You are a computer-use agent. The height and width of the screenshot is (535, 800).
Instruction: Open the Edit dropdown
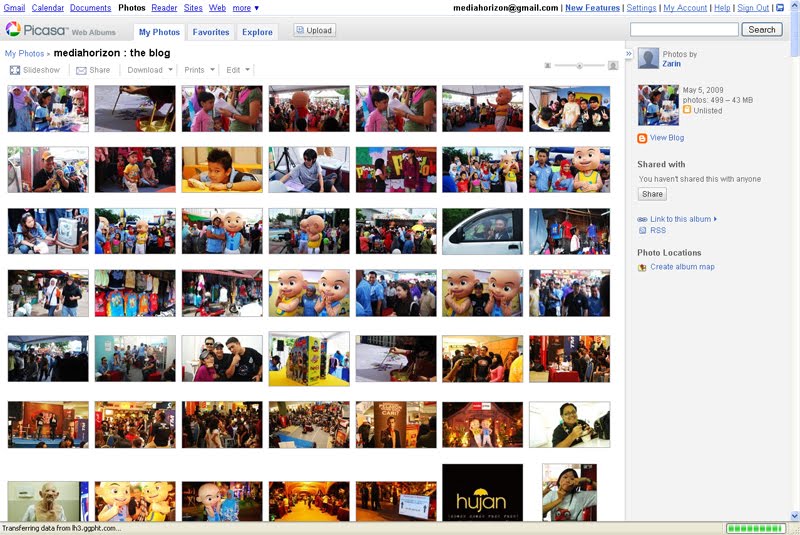tap(238, 70)
